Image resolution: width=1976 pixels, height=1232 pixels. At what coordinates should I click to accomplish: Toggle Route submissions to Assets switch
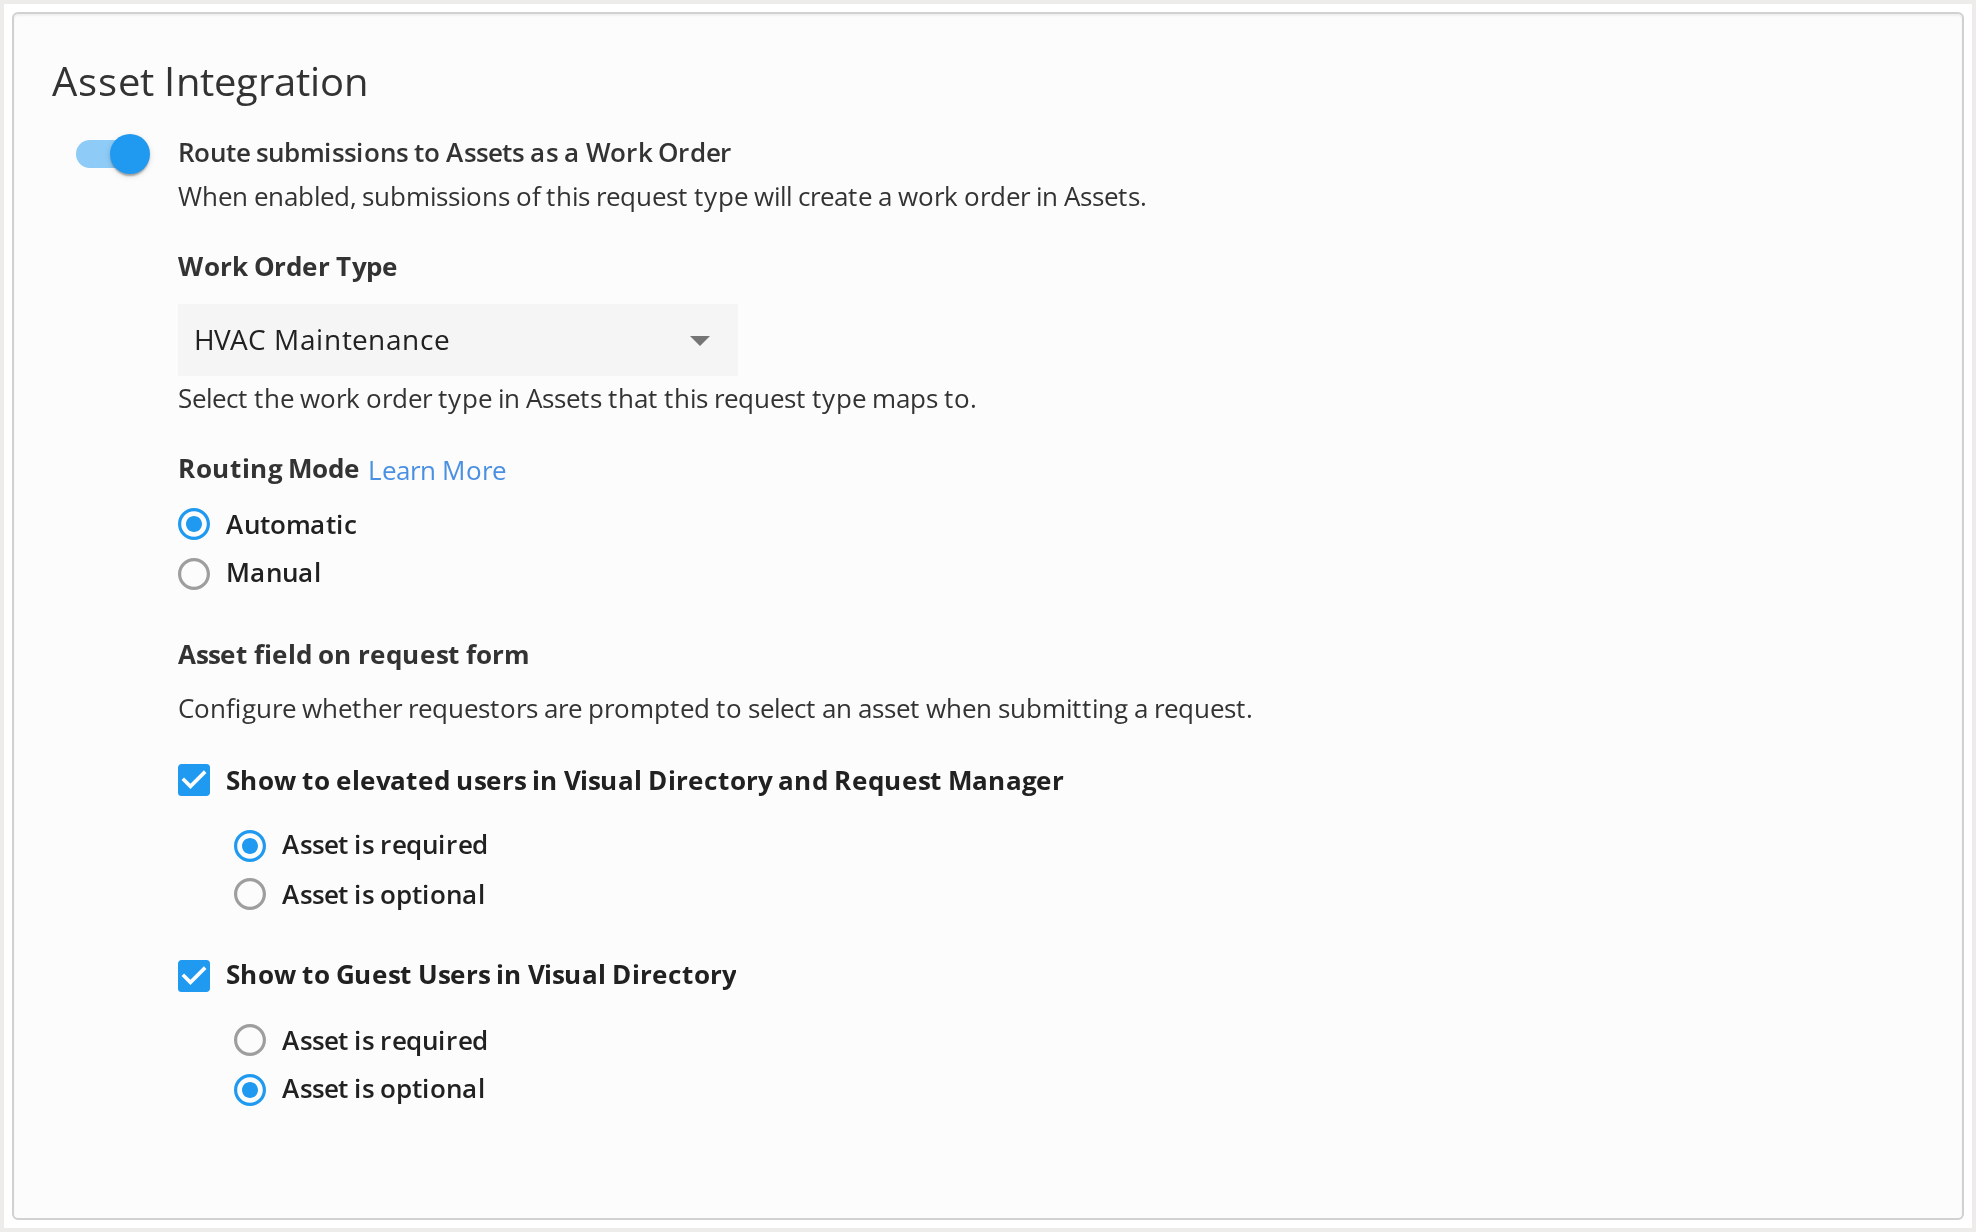click(x=113, y=154)
